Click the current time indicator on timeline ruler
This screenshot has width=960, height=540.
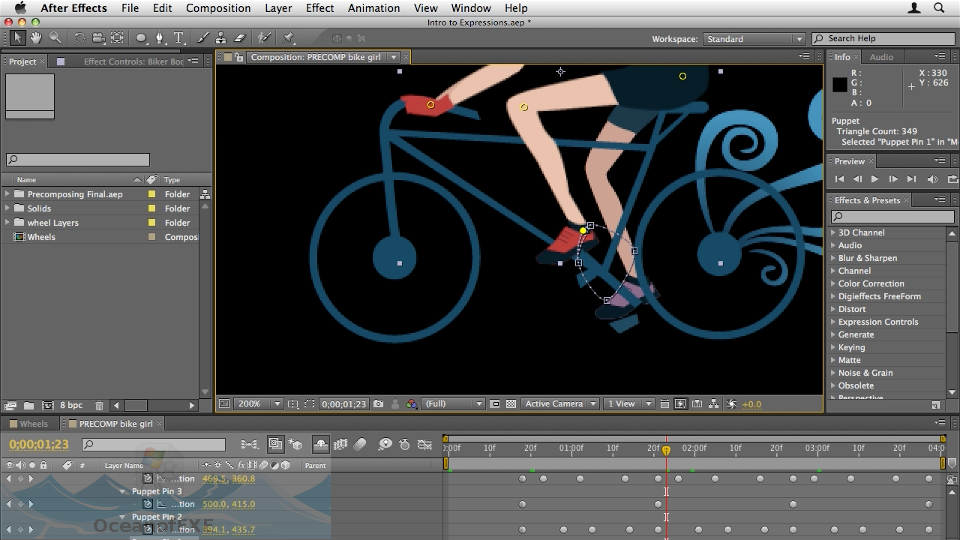666,451
